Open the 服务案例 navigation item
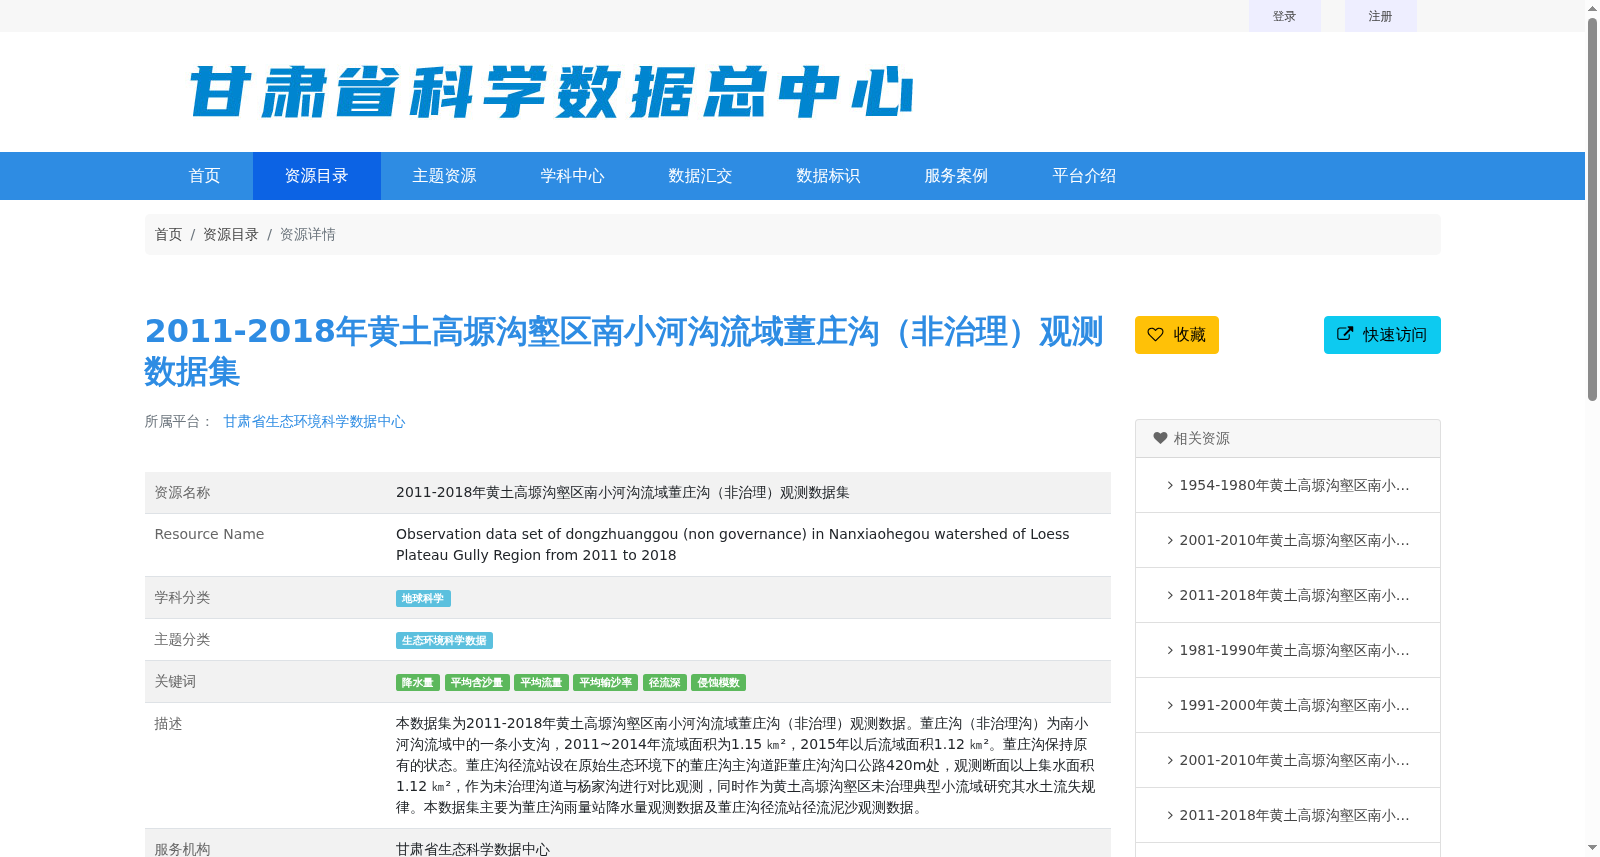This screenshot has width=1600, height=857. [x=957, y=176]
